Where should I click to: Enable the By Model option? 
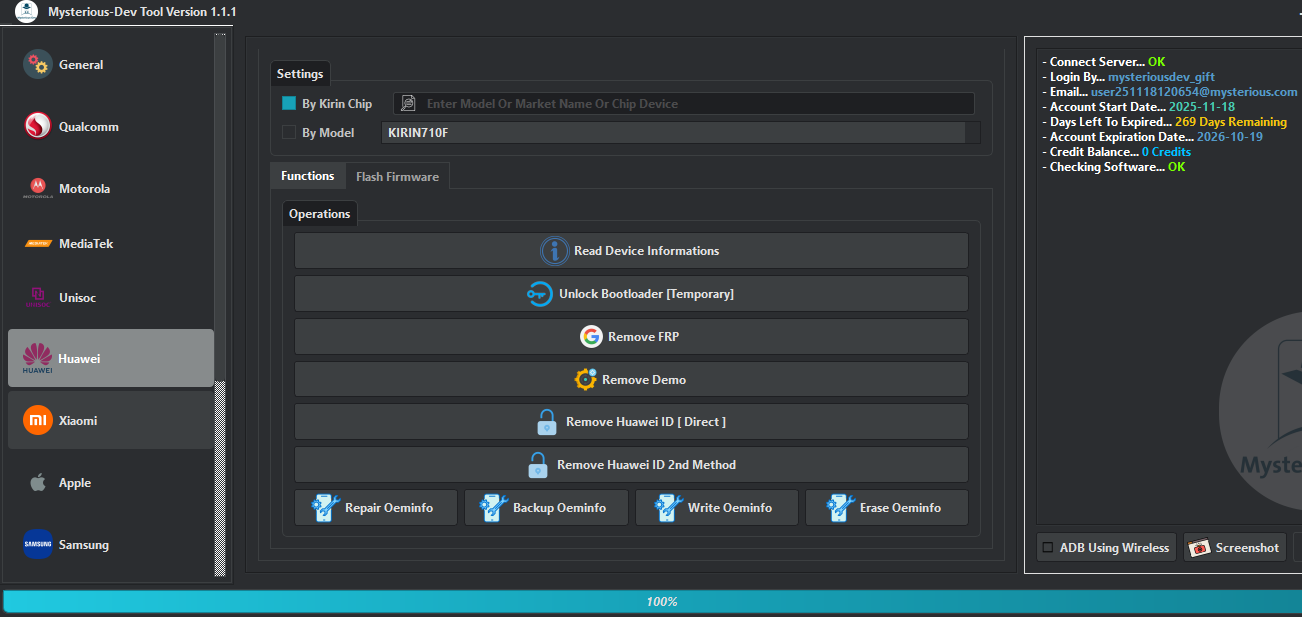pos(289,132)
